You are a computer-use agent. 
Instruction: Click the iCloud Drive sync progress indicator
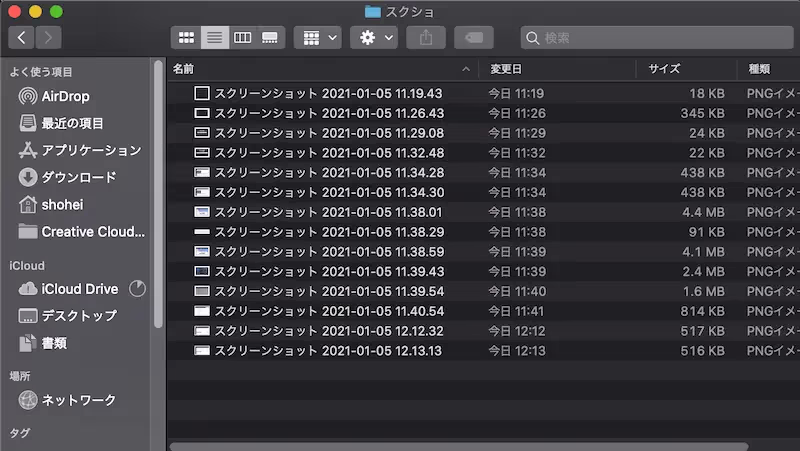(x=137, y=289)
